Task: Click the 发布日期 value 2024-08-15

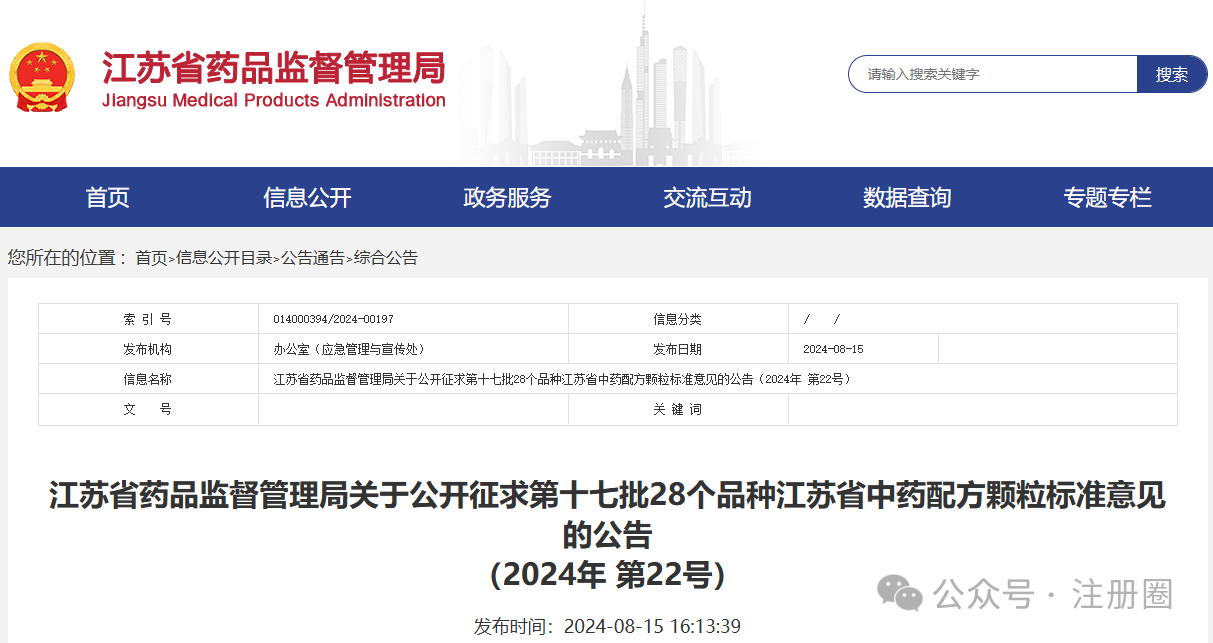Action: tap(833, 349)
